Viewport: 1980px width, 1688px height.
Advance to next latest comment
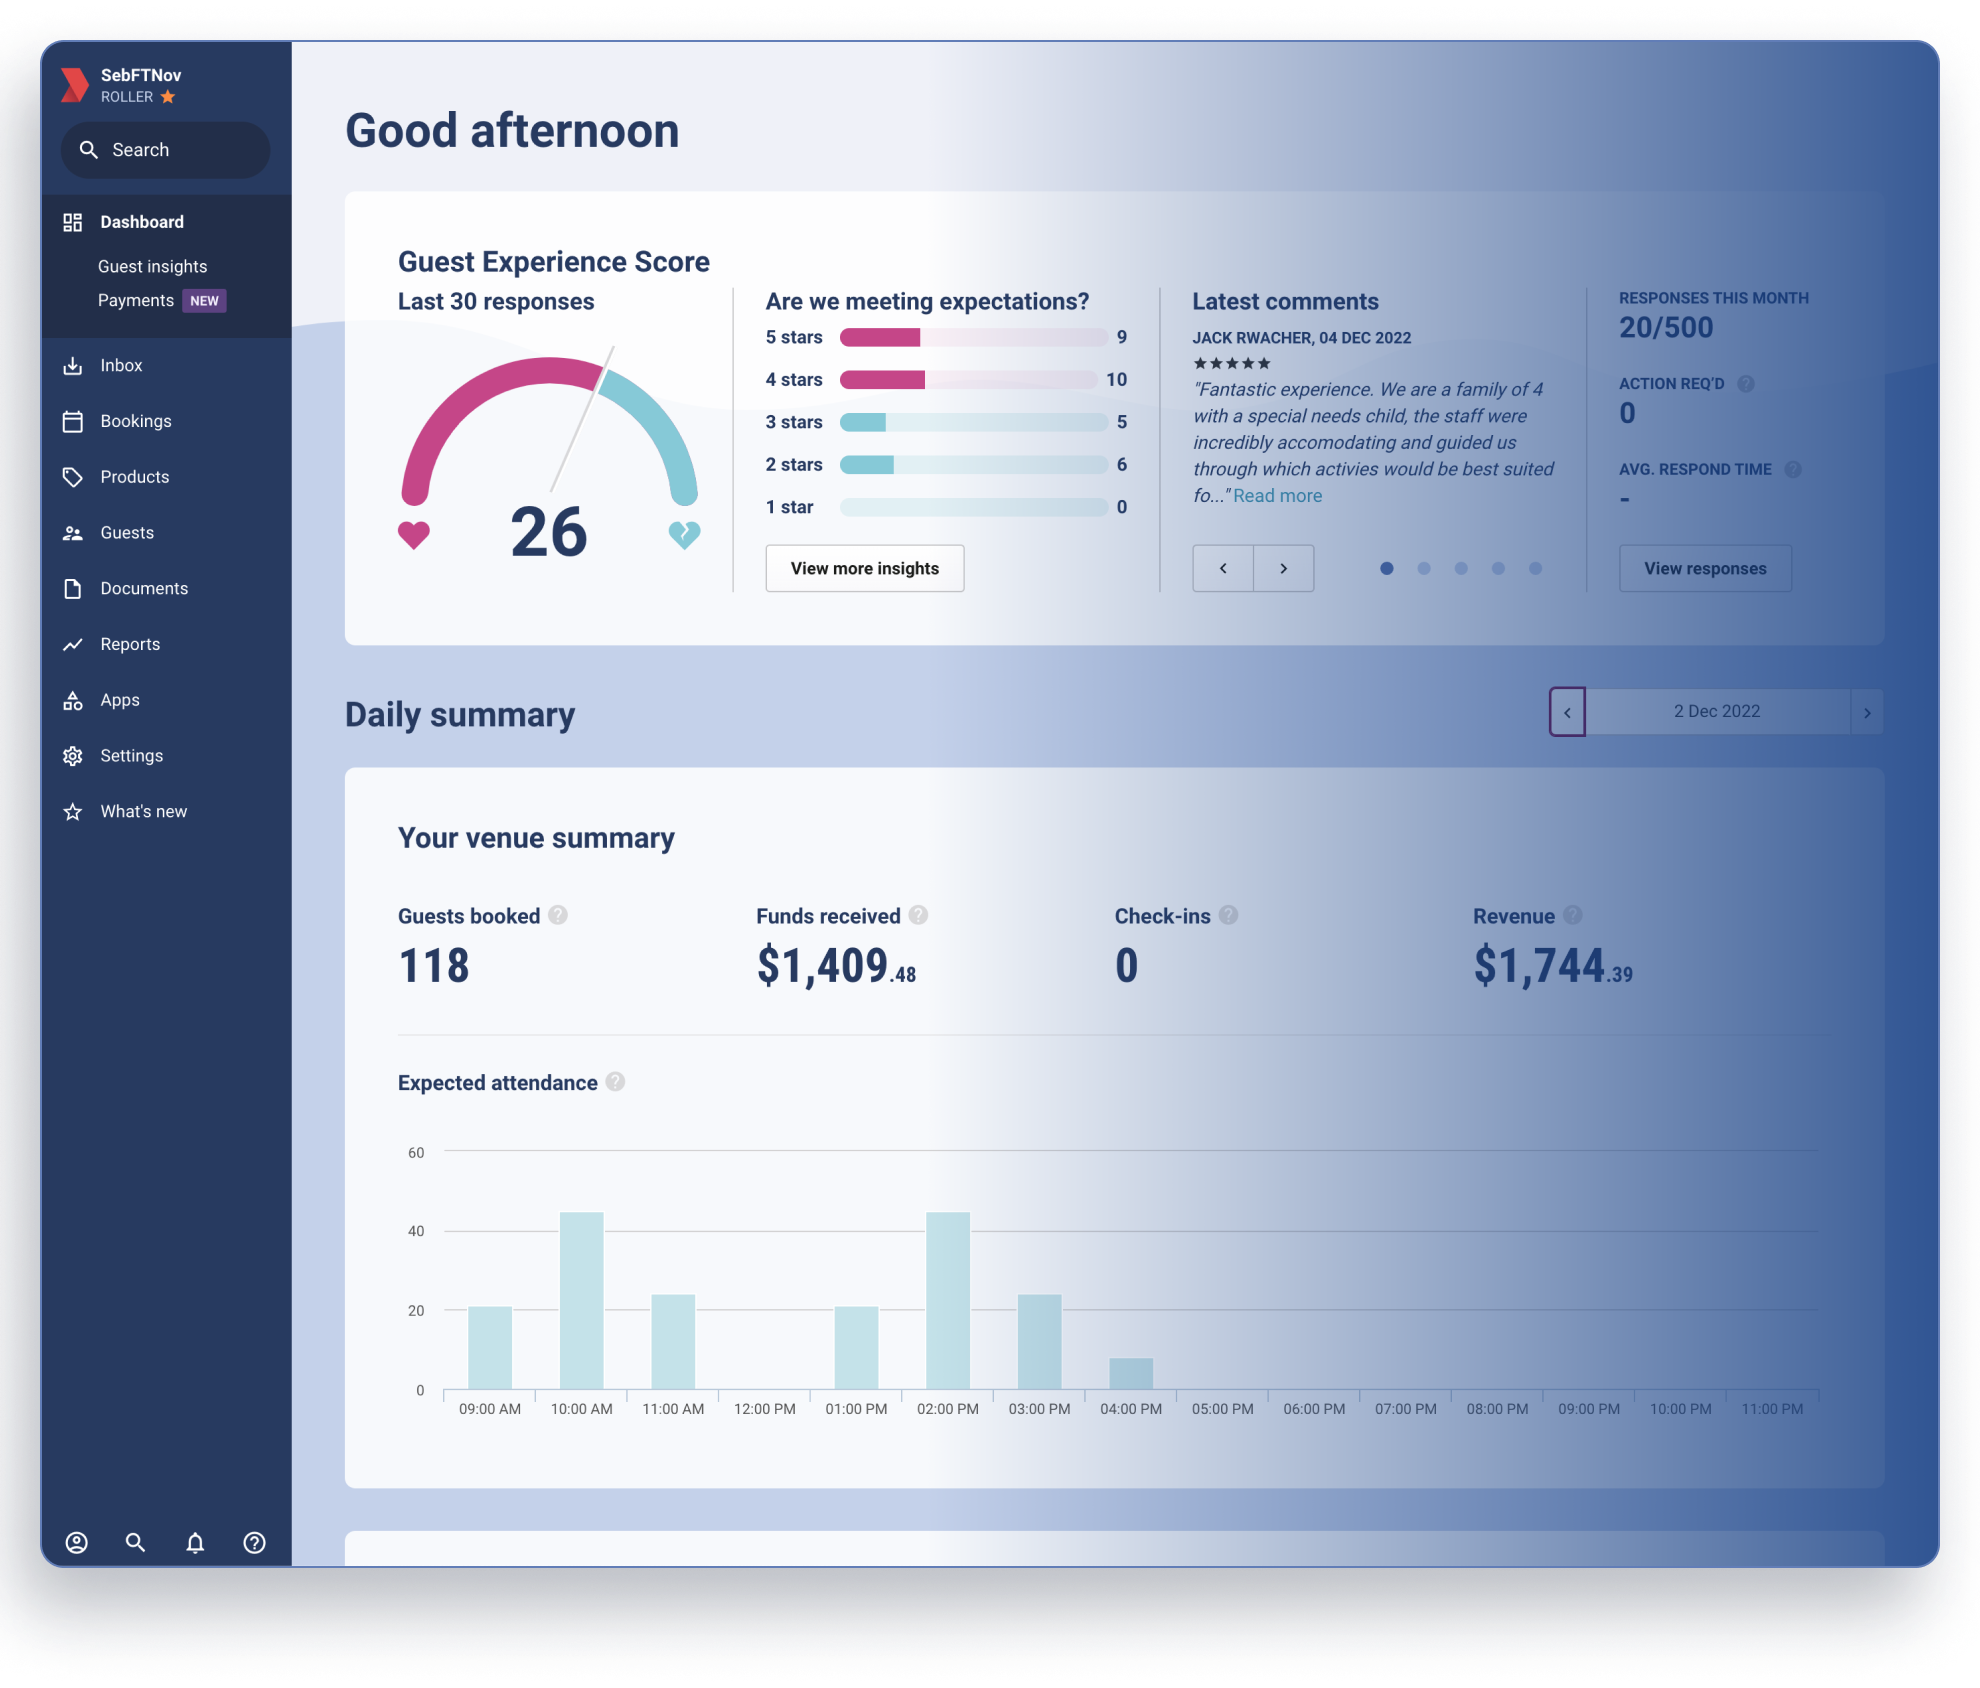(1284, 568)
